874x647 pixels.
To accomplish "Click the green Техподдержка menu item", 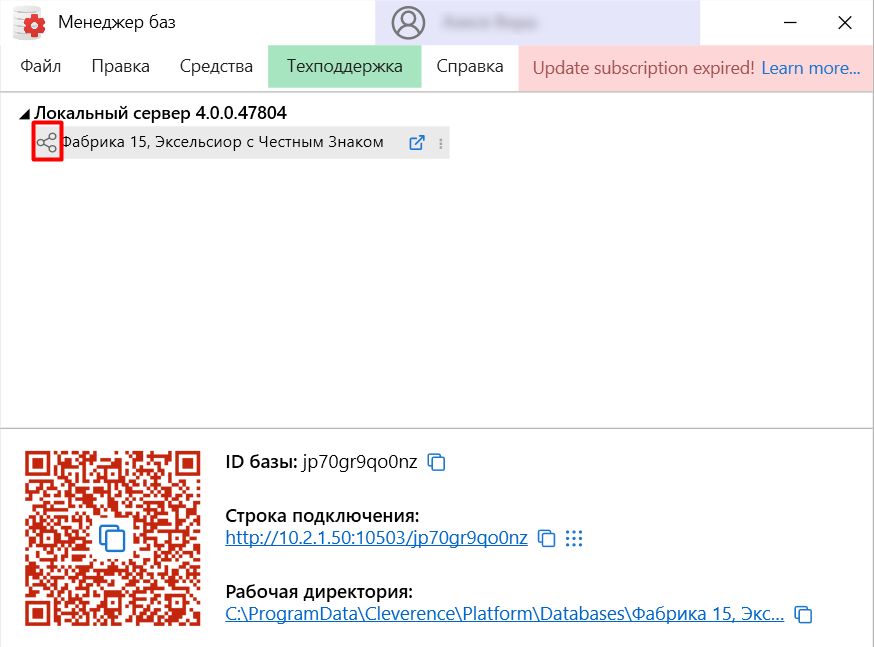I will (x=344, y=67).
